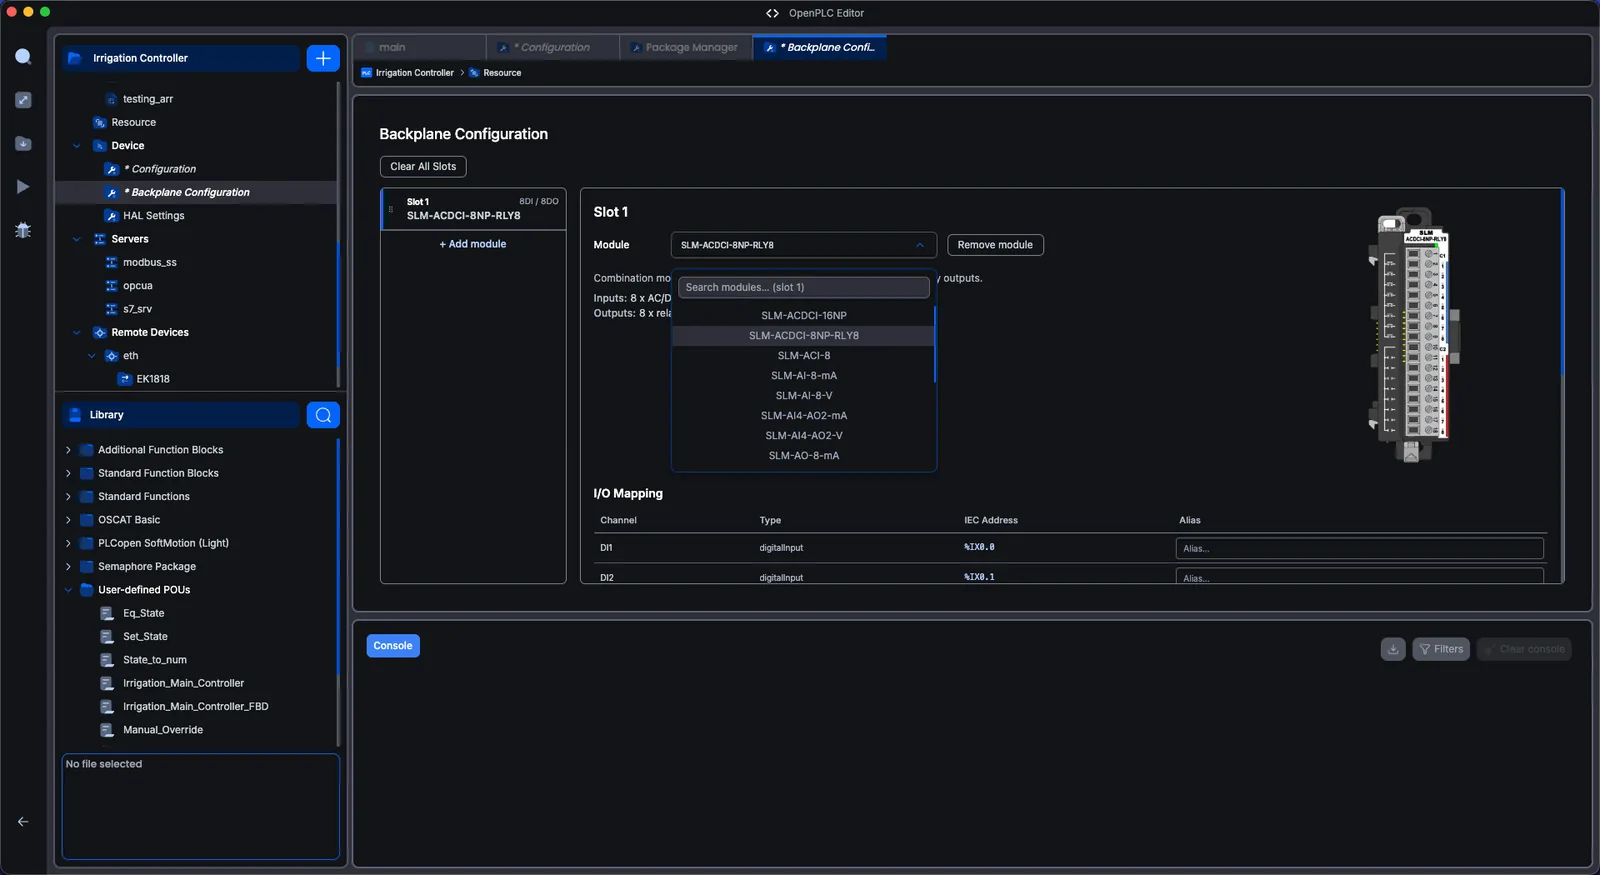The width and height of the screenshot is (1600, 875).
Task: Open HAL Settings in the tree
Action: 153,216
